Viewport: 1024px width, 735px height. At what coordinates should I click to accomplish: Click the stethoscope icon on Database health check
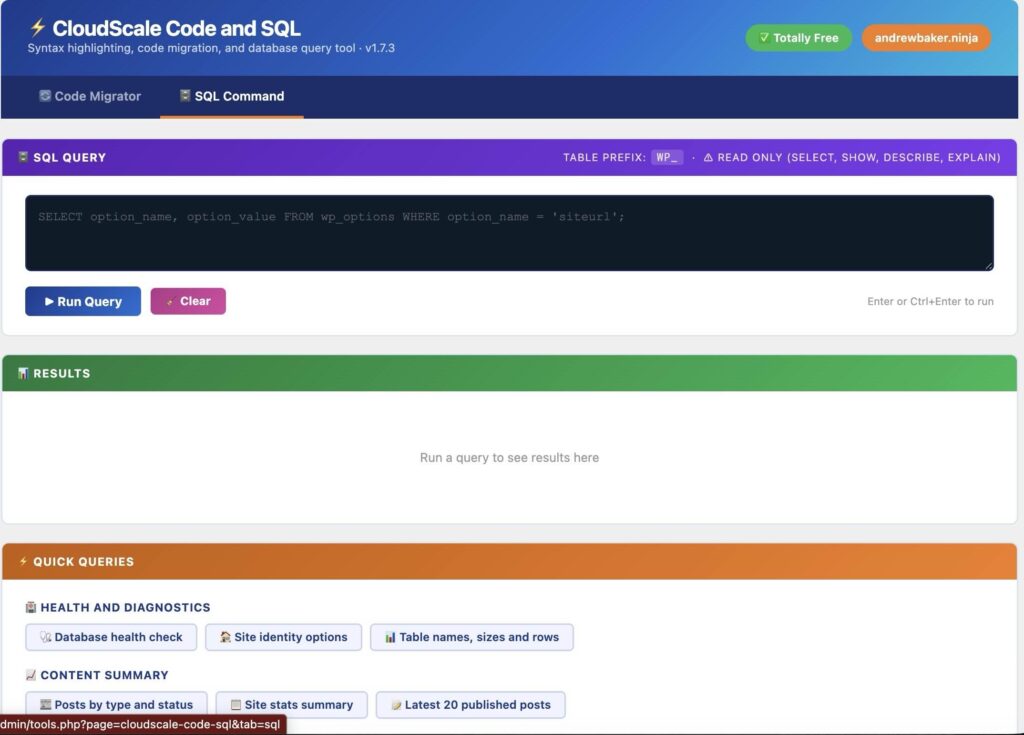coord(46,637)
